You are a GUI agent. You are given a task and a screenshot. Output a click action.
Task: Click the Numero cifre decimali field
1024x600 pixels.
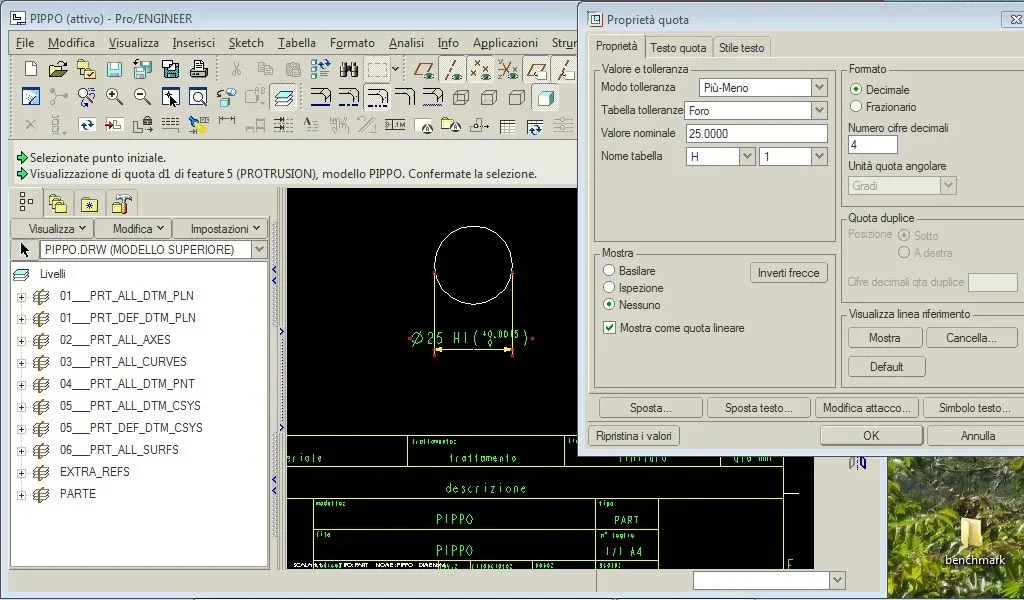(x=872, y=144)
